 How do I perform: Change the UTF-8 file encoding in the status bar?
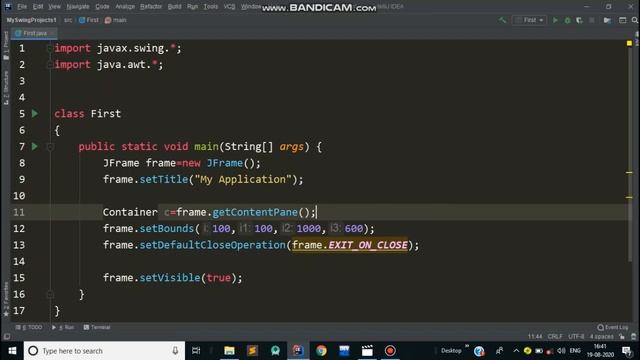tap(576, 337)
